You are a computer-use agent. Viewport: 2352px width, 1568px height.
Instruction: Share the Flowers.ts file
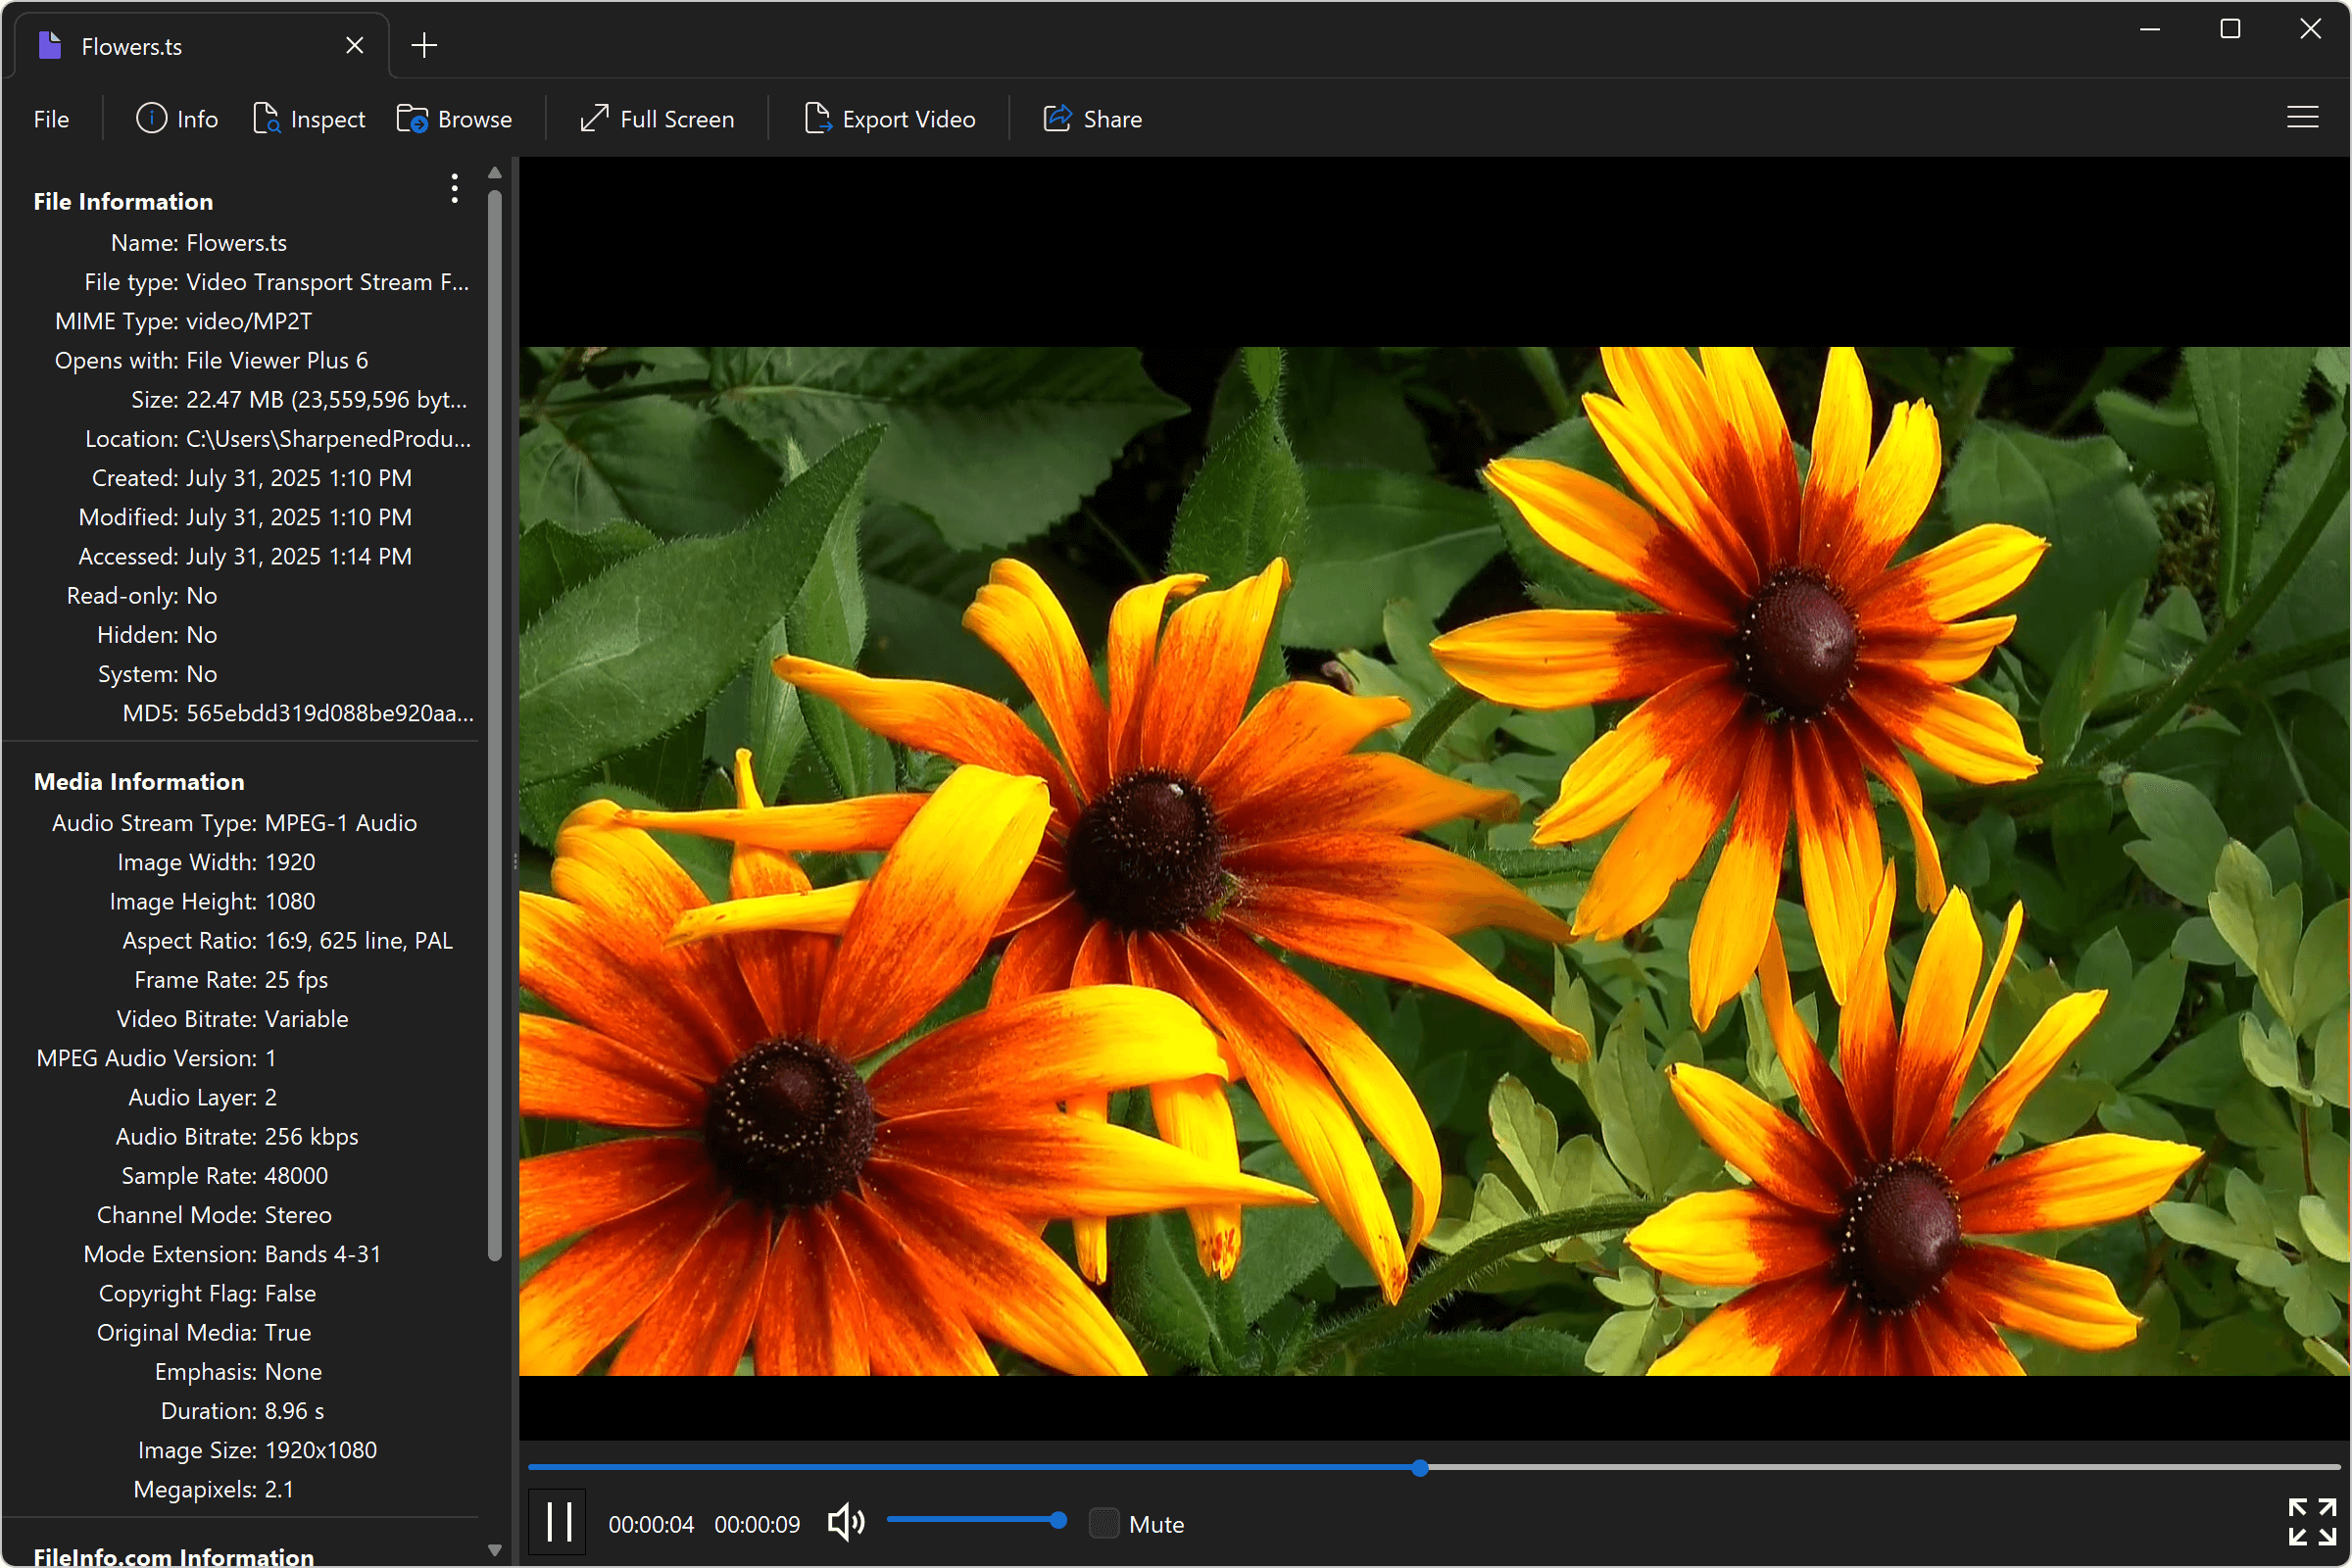point(1092,118)
